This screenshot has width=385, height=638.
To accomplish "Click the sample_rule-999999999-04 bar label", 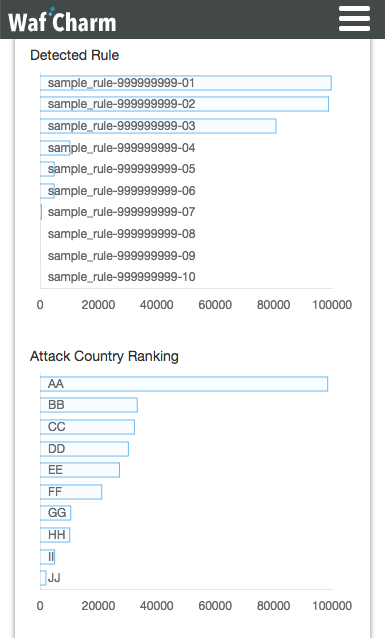I will [122, 148].
